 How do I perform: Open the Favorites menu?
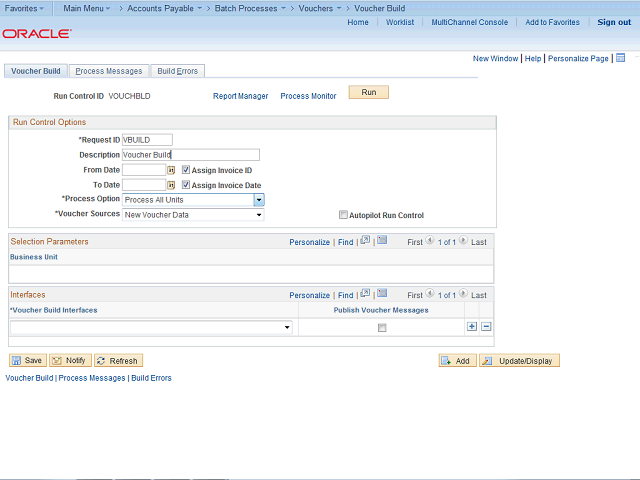tap(24, 8)
